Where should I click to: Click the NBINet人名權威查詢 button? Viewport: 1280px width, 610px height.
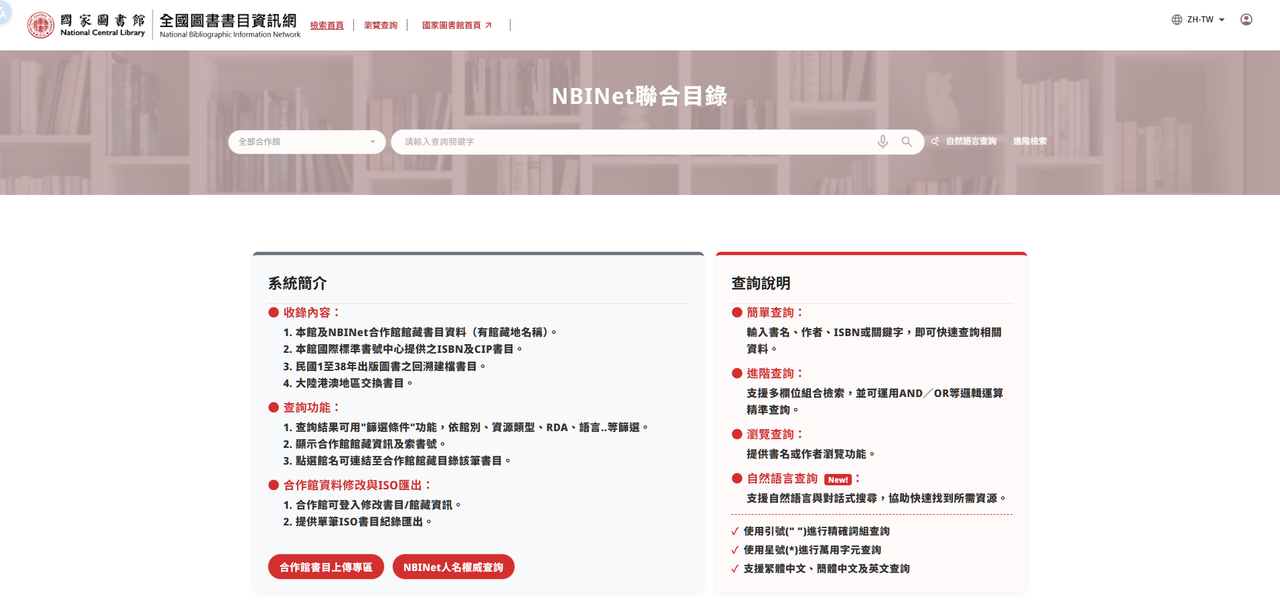pos(453,567)
